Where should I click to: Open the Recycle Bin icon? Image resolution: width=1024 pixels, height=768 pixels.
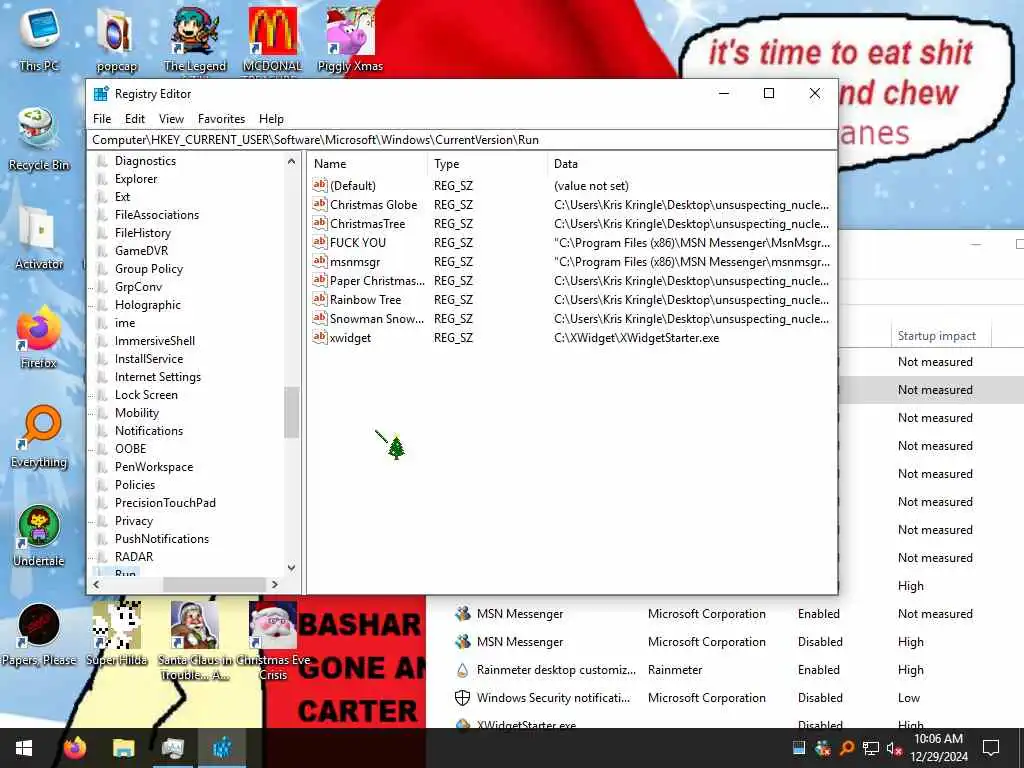39,138
